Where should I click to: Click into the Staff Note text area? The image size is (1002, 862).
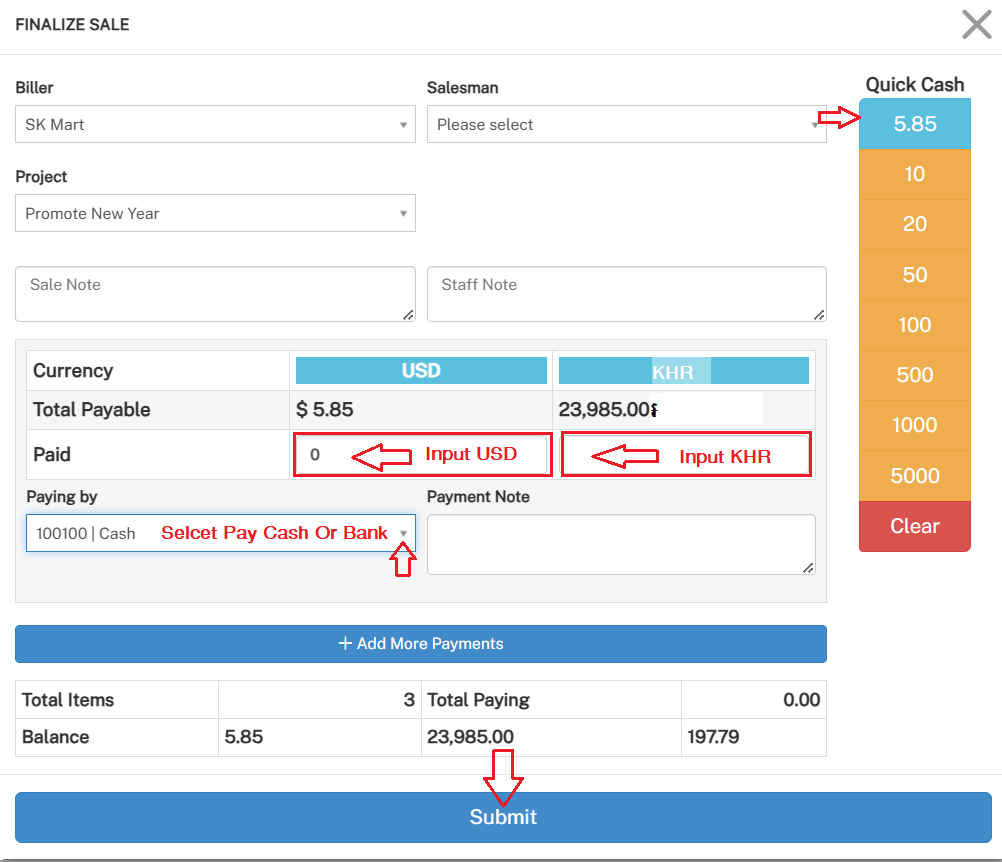[x=626, y=294]
